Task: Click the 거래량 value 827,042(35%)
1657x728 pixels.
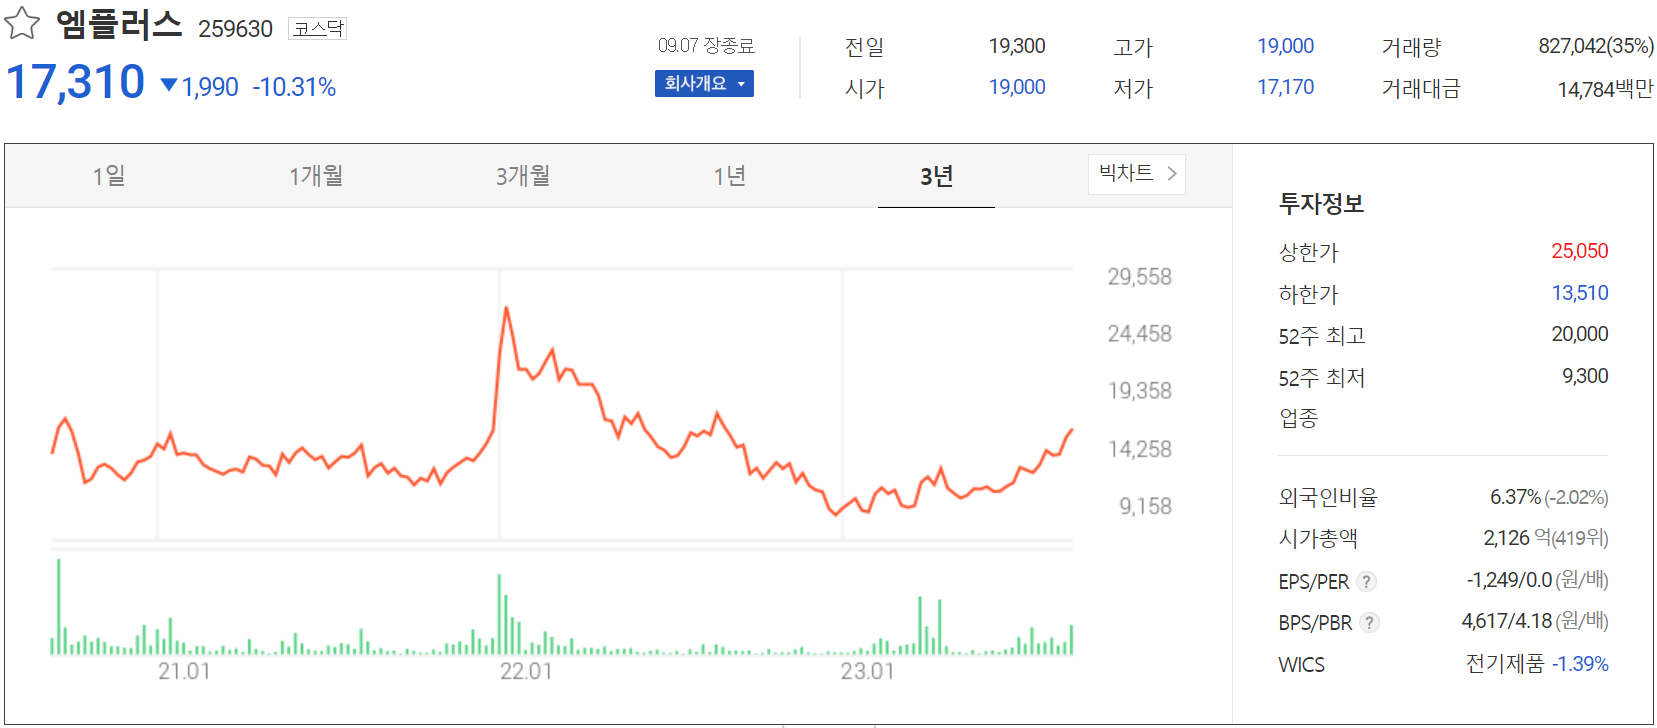Action: pyautogui.click(x=1596, y=46)
